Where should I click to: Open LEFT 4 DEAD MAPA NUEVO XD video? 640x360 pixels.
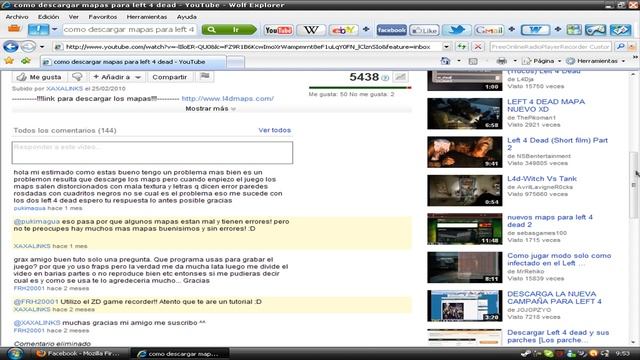coord(546,105)
